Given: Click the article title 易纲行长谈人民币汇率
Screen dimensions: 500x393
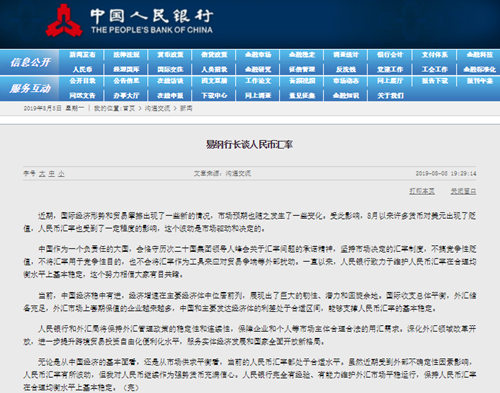Looking at the screenshot, I should pos(249,145).
